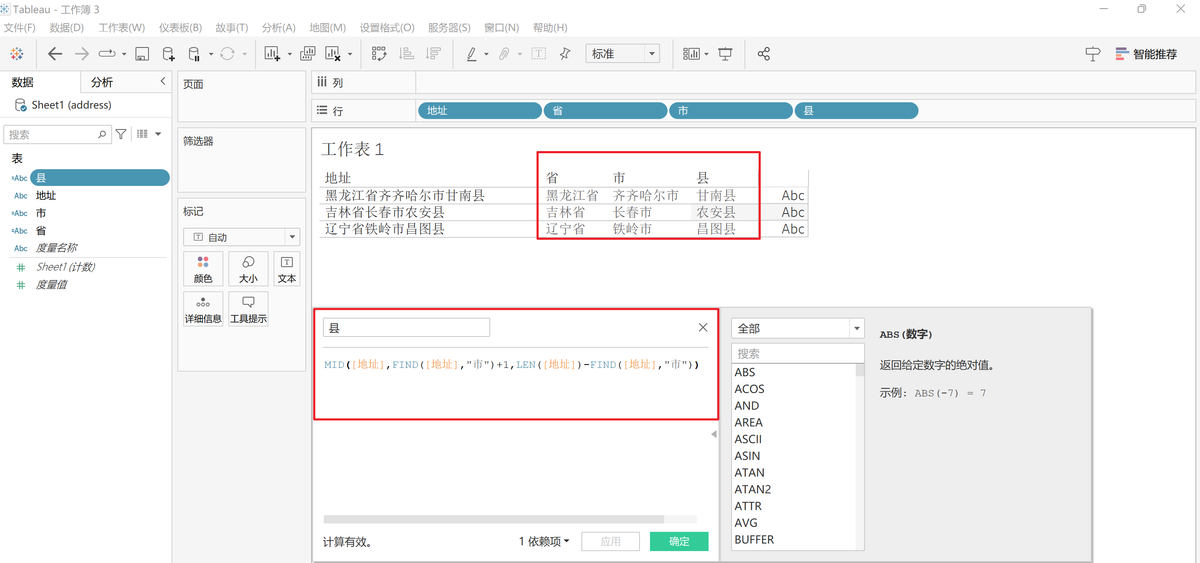Click the 省 pill on the rows shelf
This screenshot has height=563, width=1200.
605,111
